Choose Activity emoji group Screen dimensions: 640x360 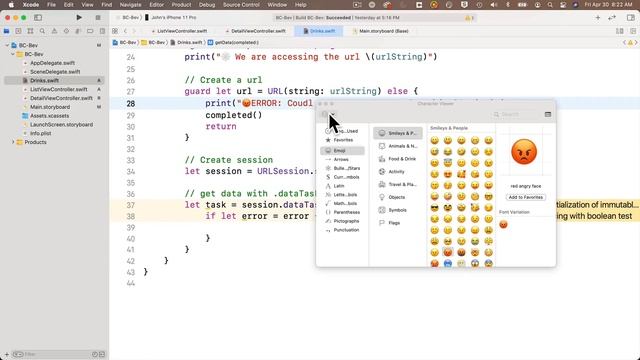pyautogui.click(x=398, y=172)
